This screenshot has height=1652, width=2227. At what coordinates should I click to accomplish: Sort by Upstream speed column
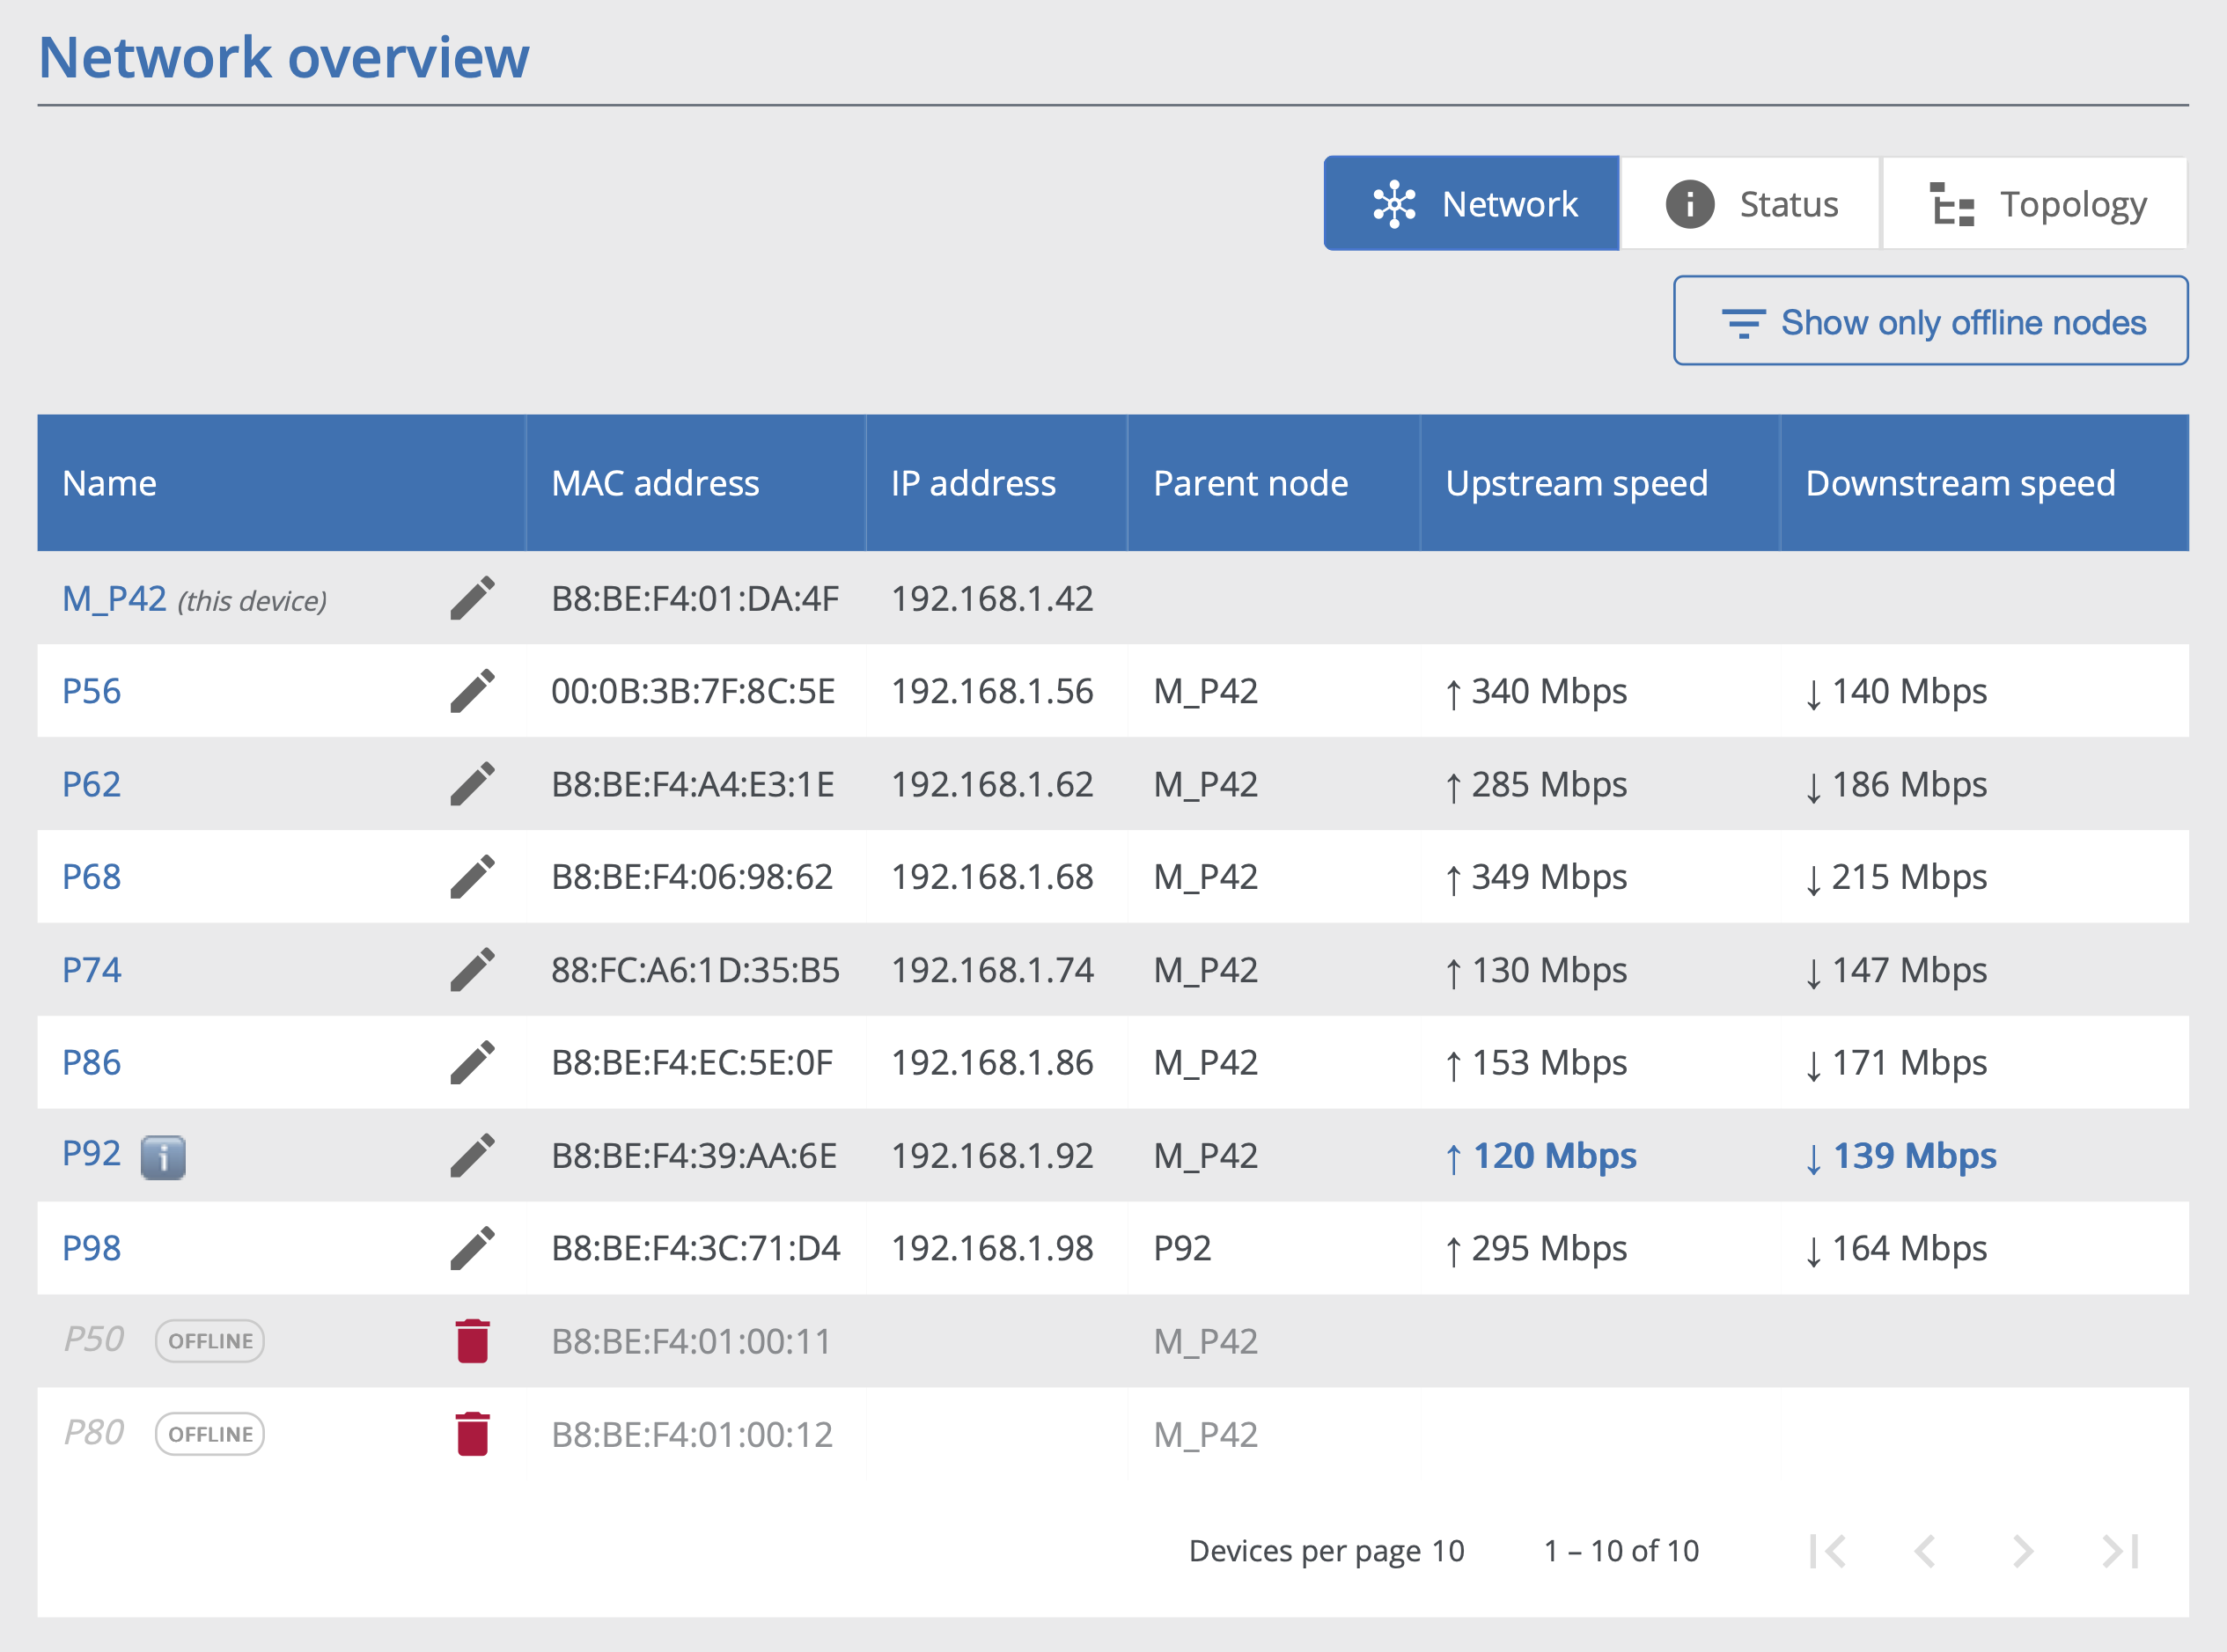pyautogui.click(x=1600, y=483)
